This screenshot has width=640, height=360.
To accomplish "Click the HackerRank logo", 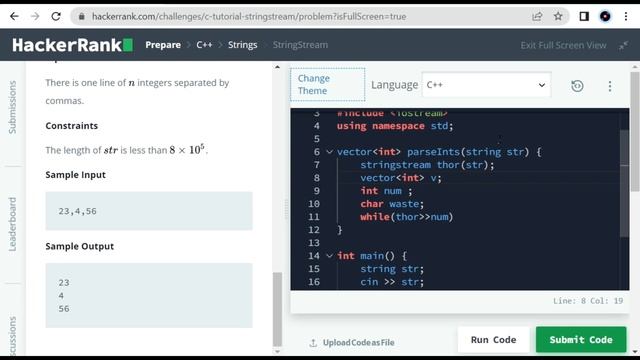I will click(72, 45).
